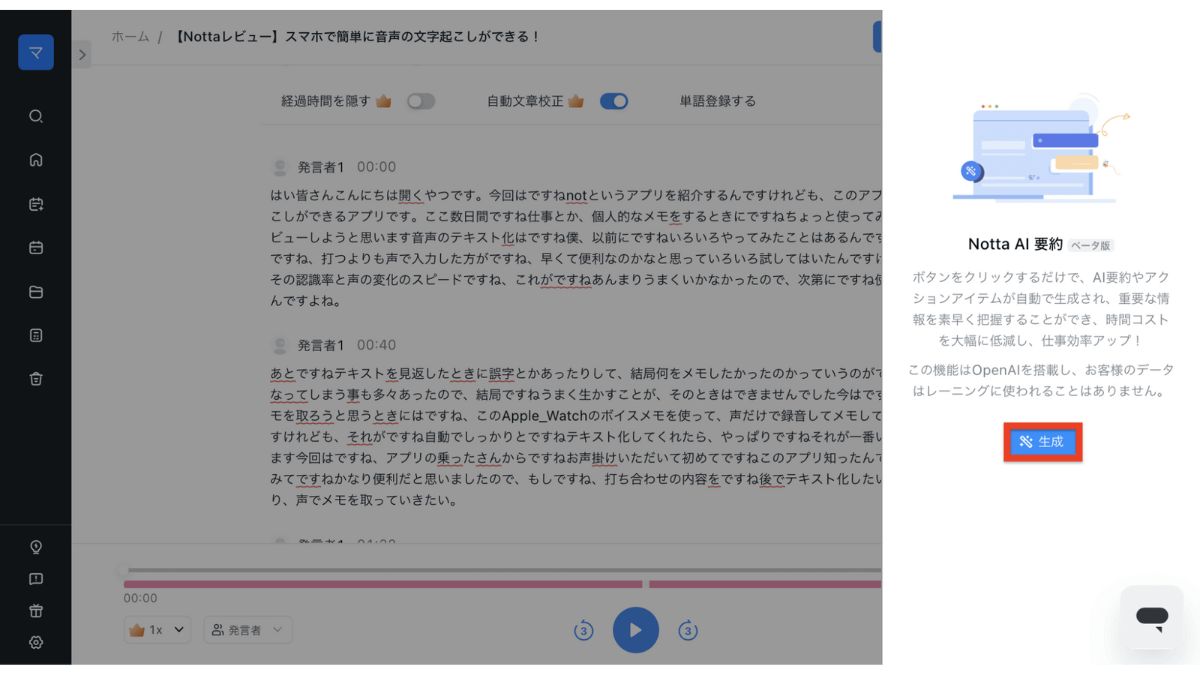This screenshot has height=675, width=1200.
Task: Click the 生成 button
Action: tap(1043, 442)
